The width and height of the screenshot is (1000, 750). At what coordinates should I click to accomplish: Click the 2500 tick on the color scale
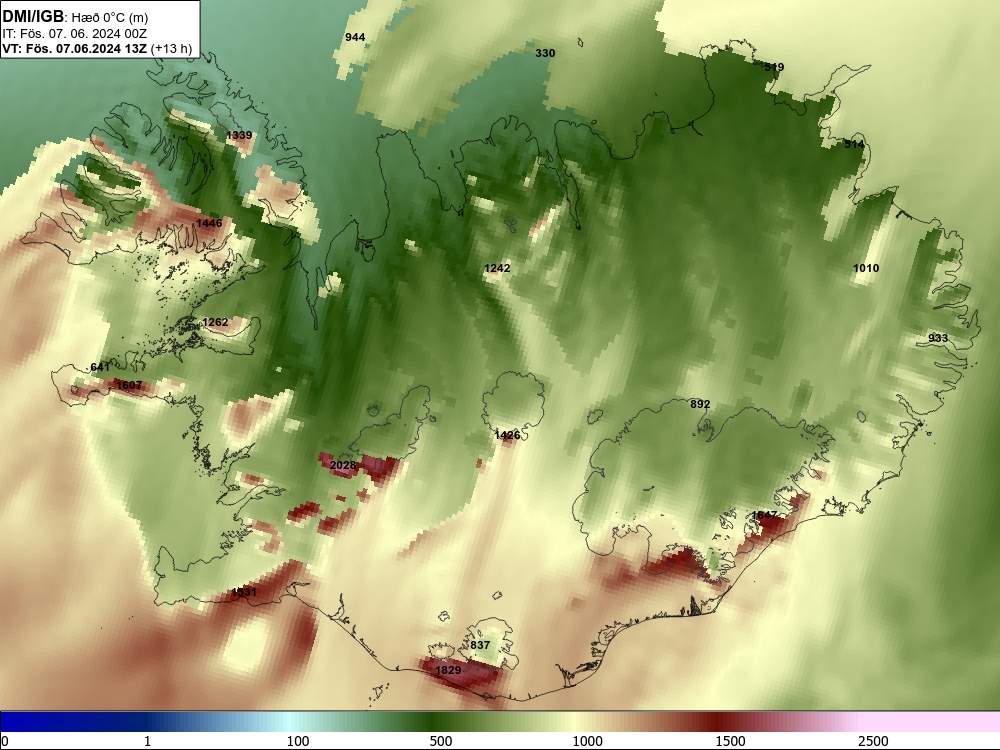click(873, 741)
